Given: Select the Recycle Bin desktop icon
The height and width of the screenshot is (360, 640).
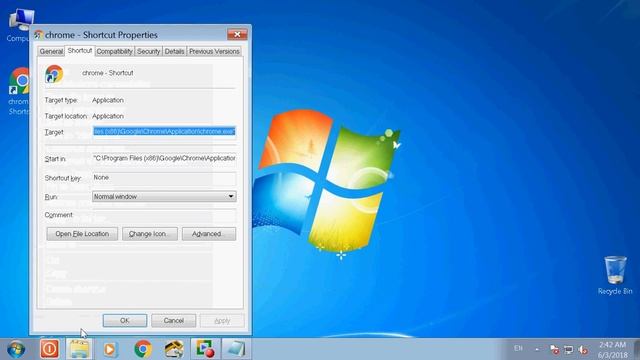Looking at the screenshot, I should [x=615, y=275].
